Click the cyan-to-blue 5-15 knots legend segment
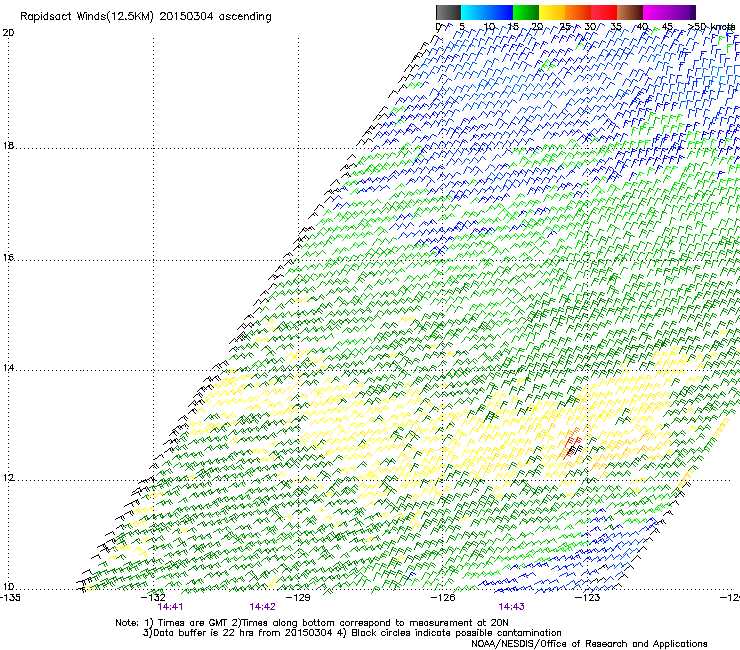 pos(487,12)
